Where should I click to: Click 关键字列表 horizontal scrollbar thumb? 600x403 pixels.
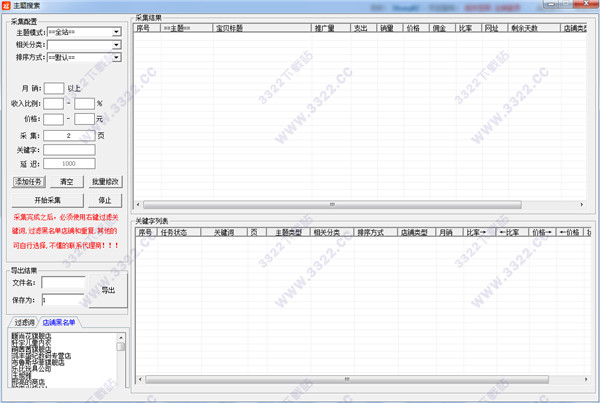pos(347,379)
